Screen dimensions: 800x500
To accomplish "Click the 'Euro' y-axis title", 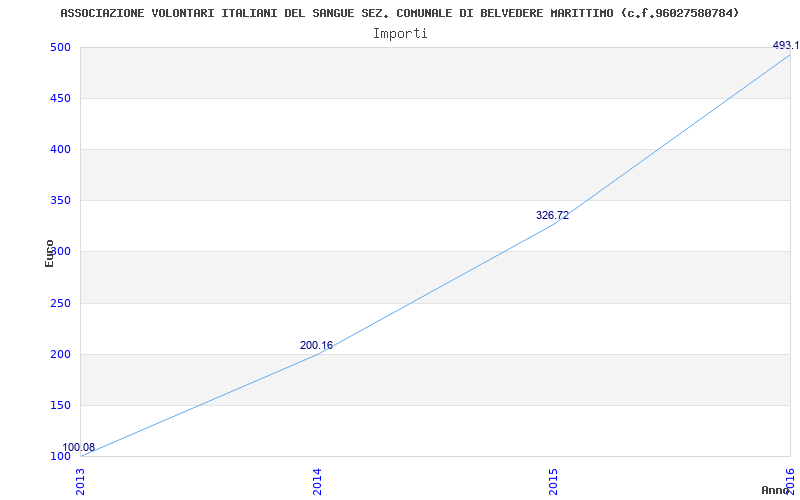I will point(49,253).
